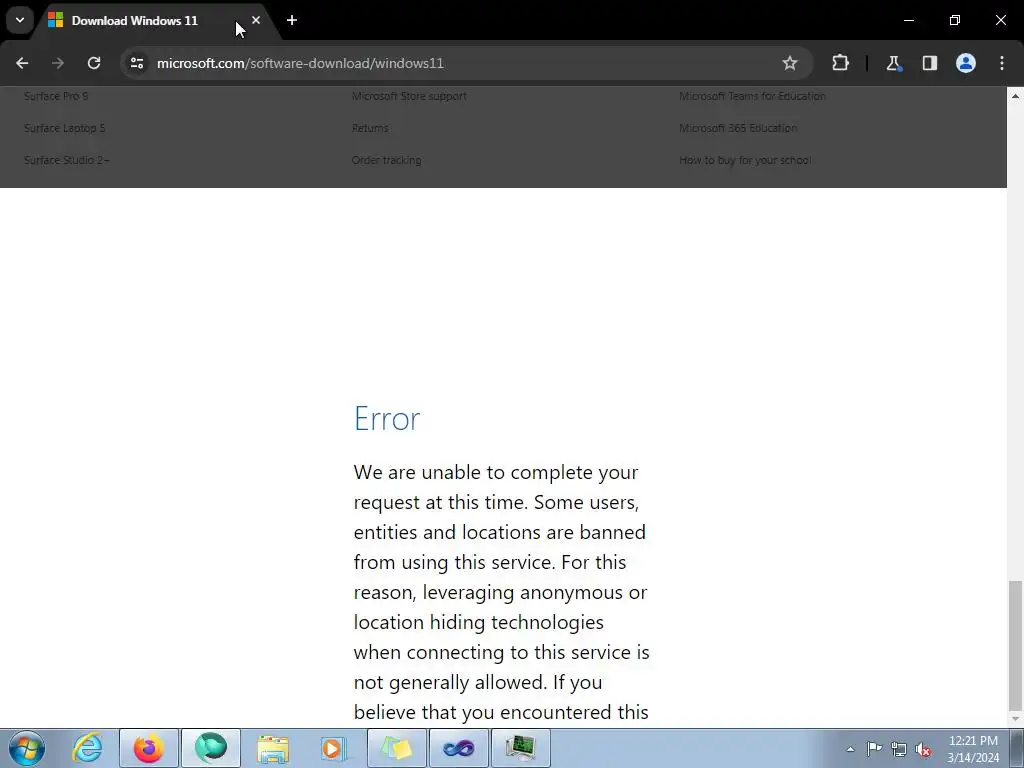The height and width of the screenshot is (768, 1024).
Task: Open Windows Media Player from taskbar
Action: tap(334, 748)
